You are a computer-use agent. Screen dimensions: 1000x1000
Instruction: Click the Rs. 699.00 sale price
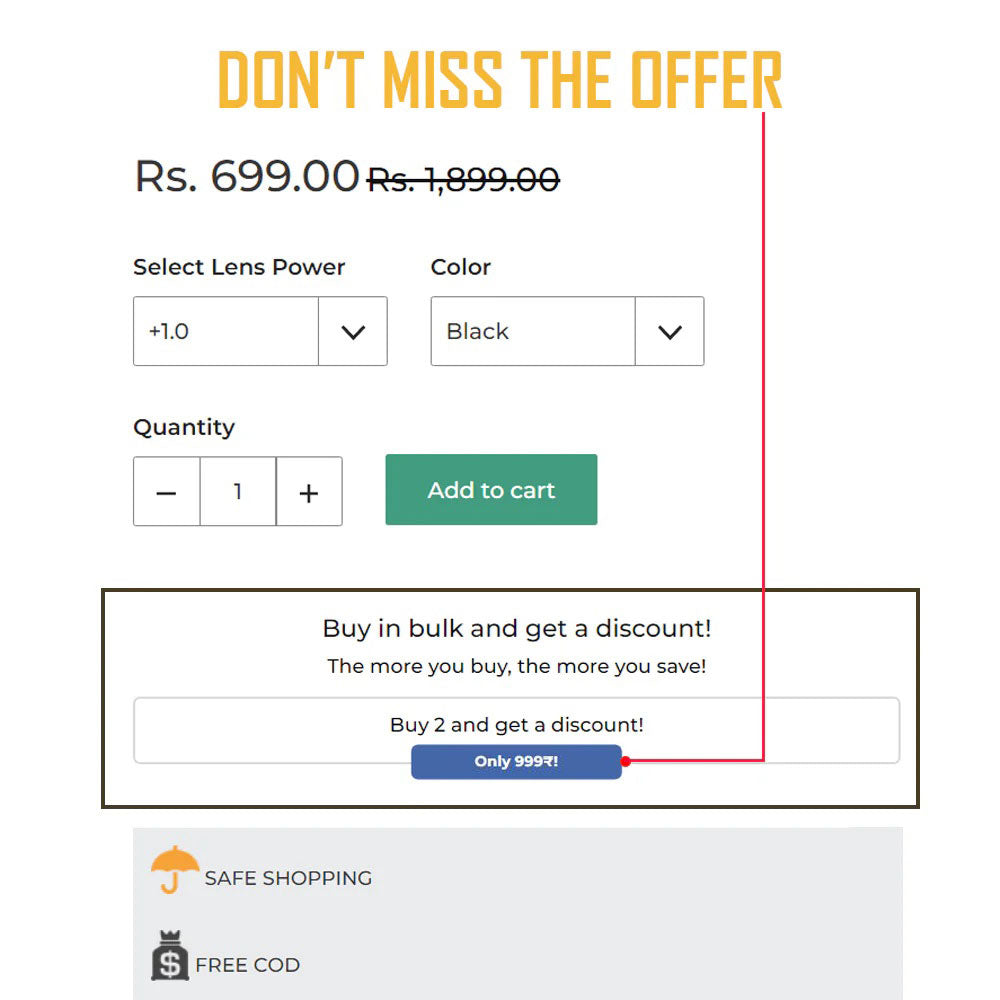247,177
